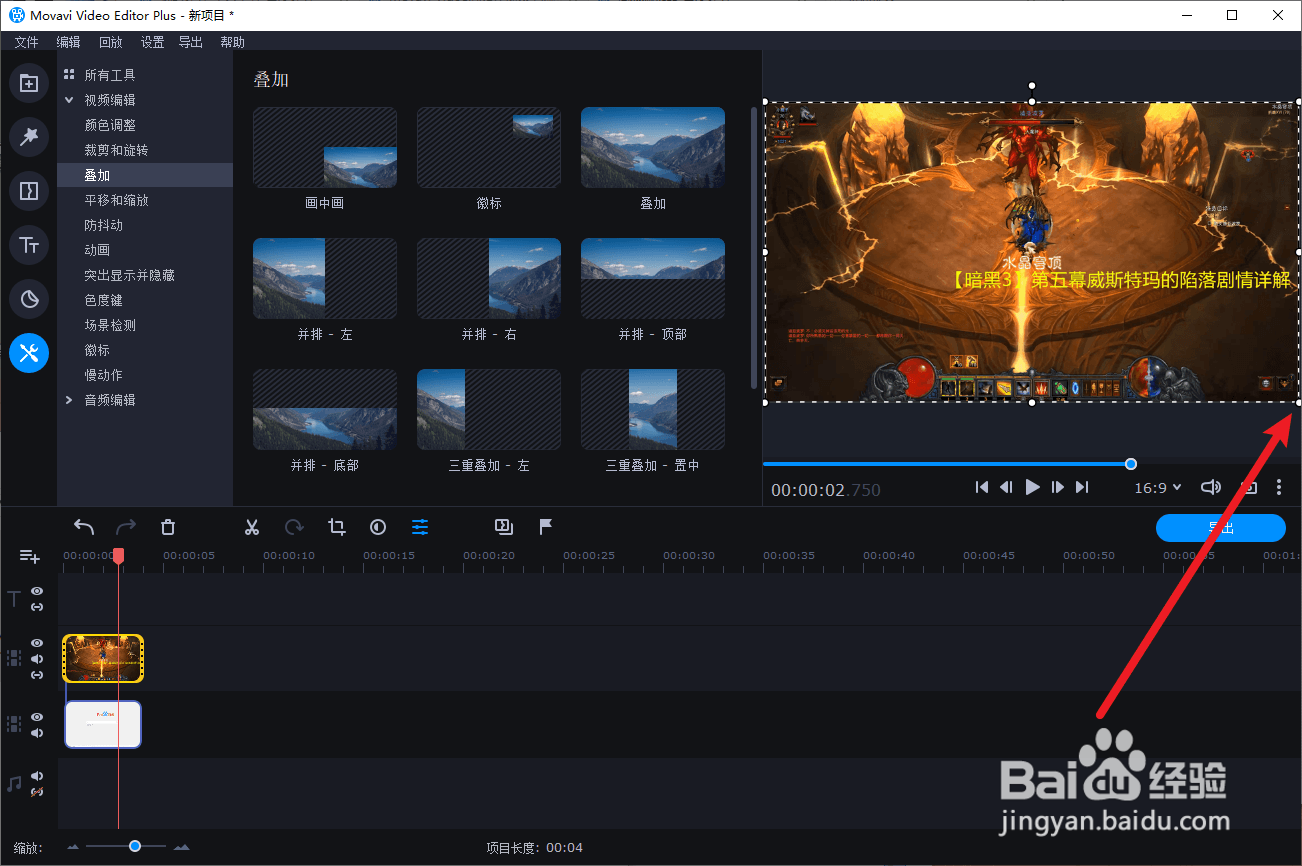Open the 16:9 aspect ratio dropdown
Viewport: 1302px width, 866px height.
point(1158,488)
